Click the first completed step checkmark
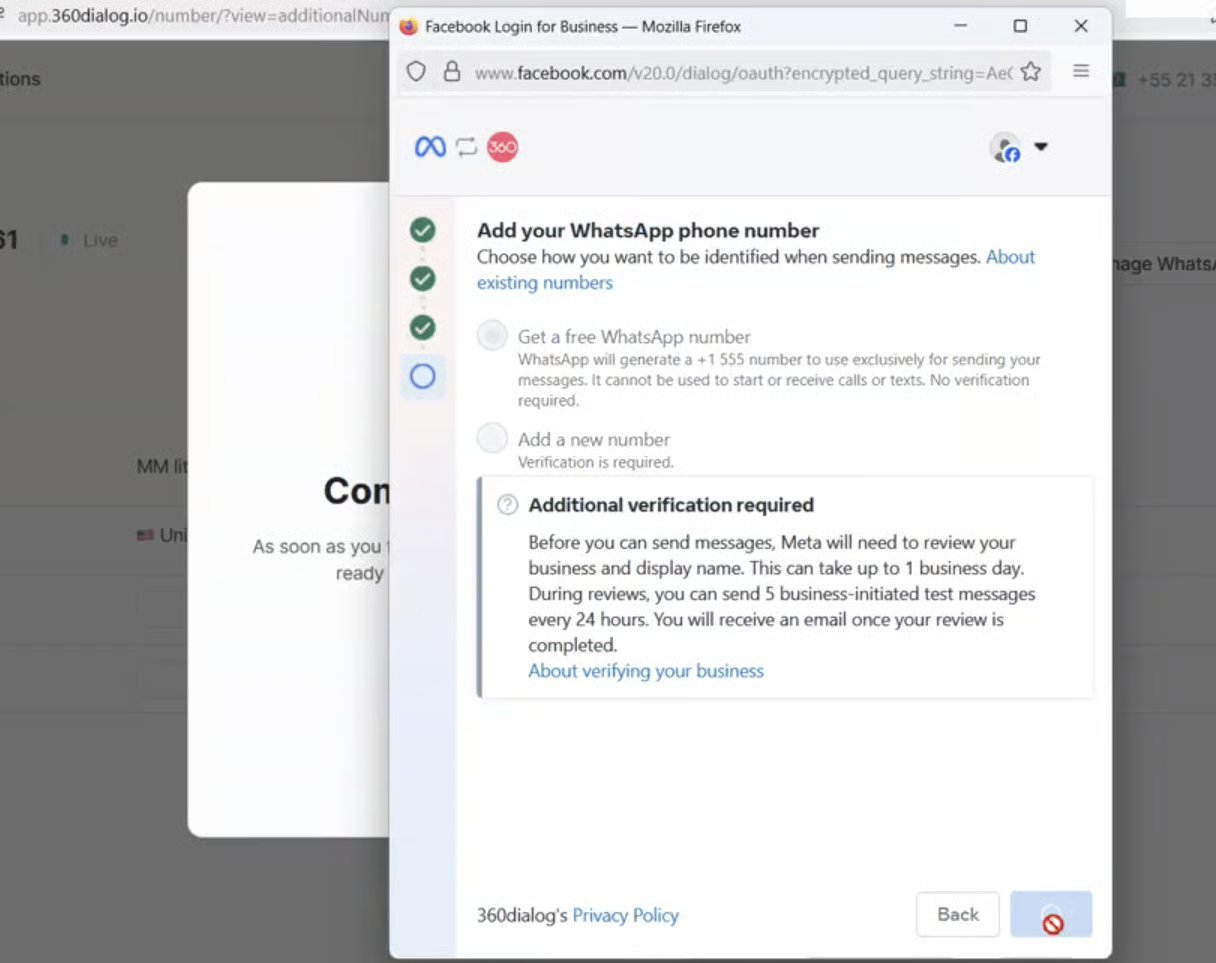Image resolution: width=1216 pixels, height=963 pixels. (423, 230)
